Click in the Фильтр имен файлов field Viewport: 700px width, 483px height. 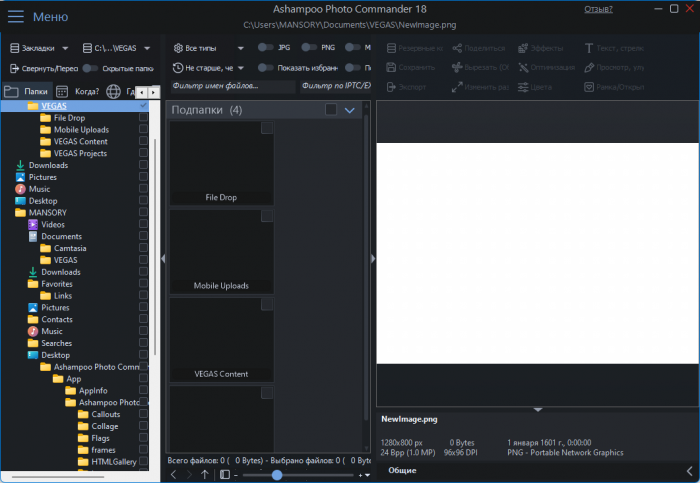tap(233, 86)
